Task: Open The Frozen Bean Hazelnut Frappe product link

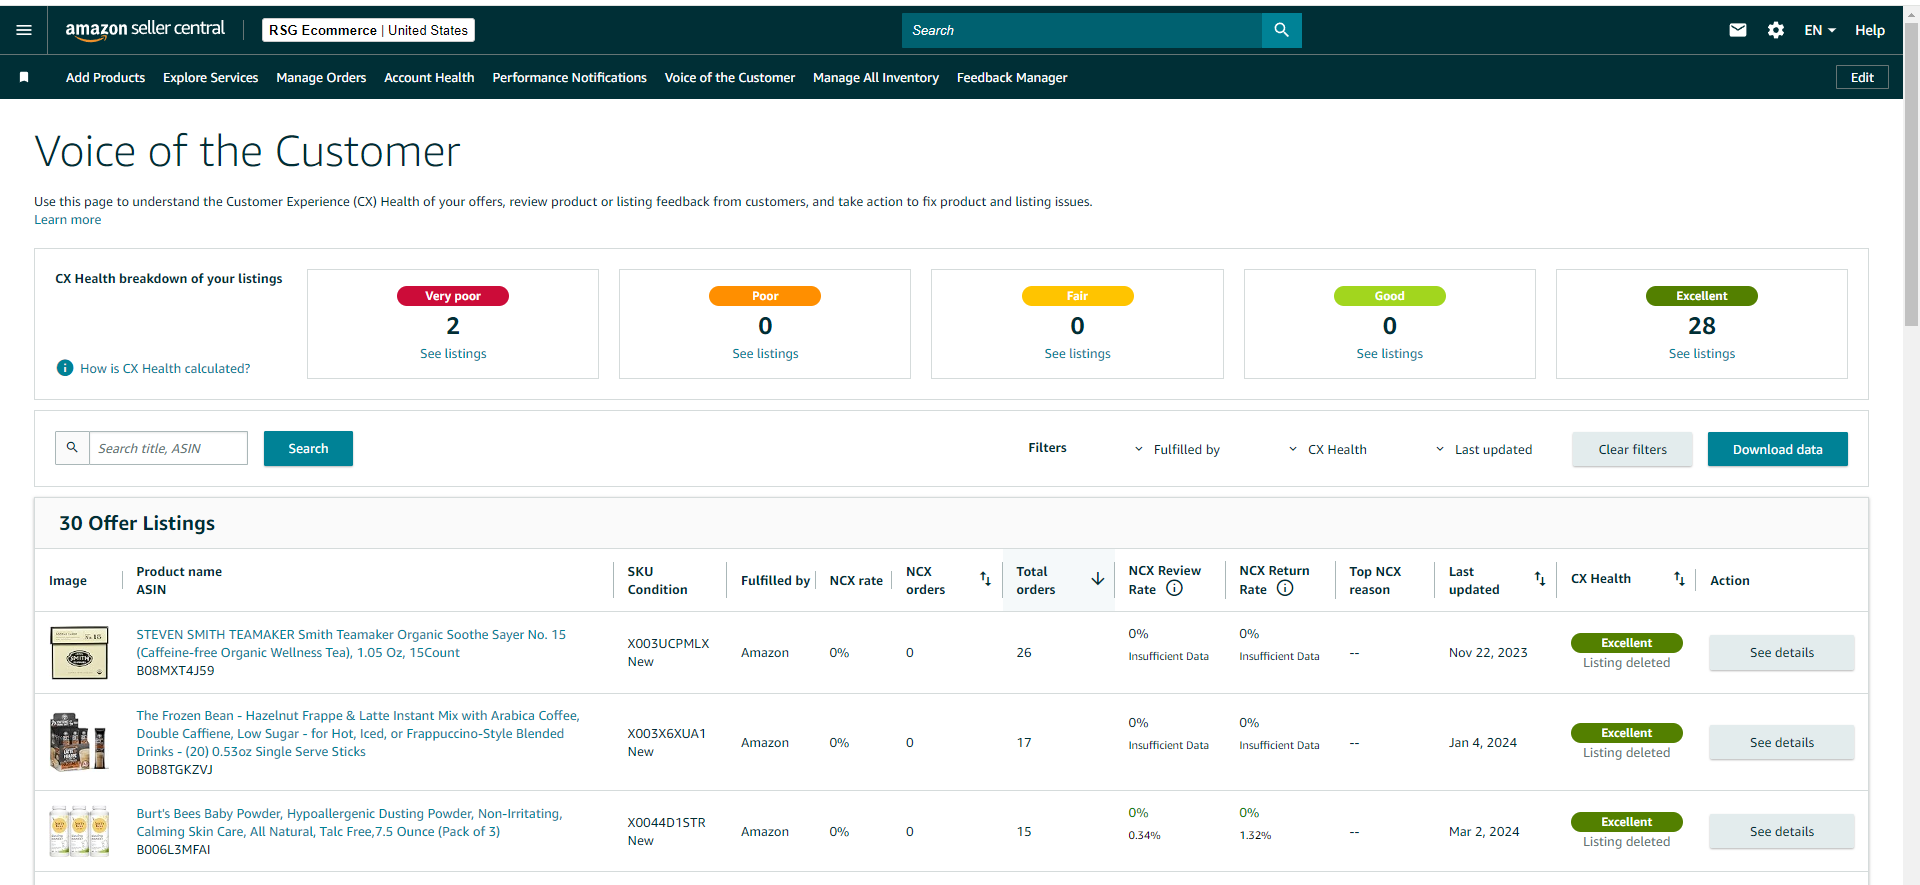Action: coord(358,733)
